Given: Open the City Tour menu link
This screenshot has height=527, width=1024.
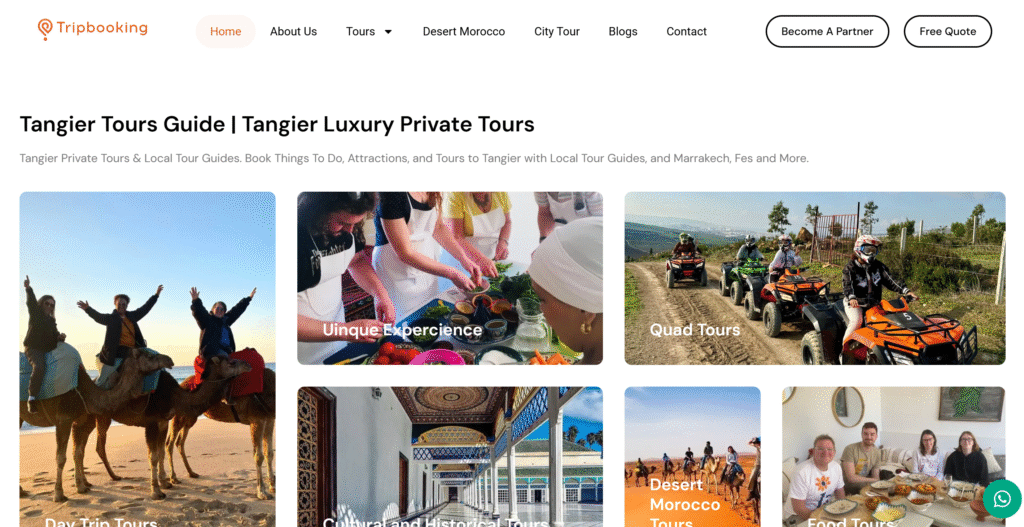Looking at the screenshot, I should click(x=557, y=31).
